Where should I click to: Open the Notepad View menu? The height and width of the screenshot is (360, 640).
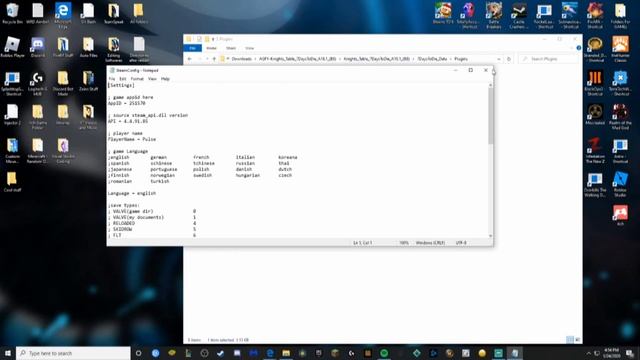coord(152,79)
